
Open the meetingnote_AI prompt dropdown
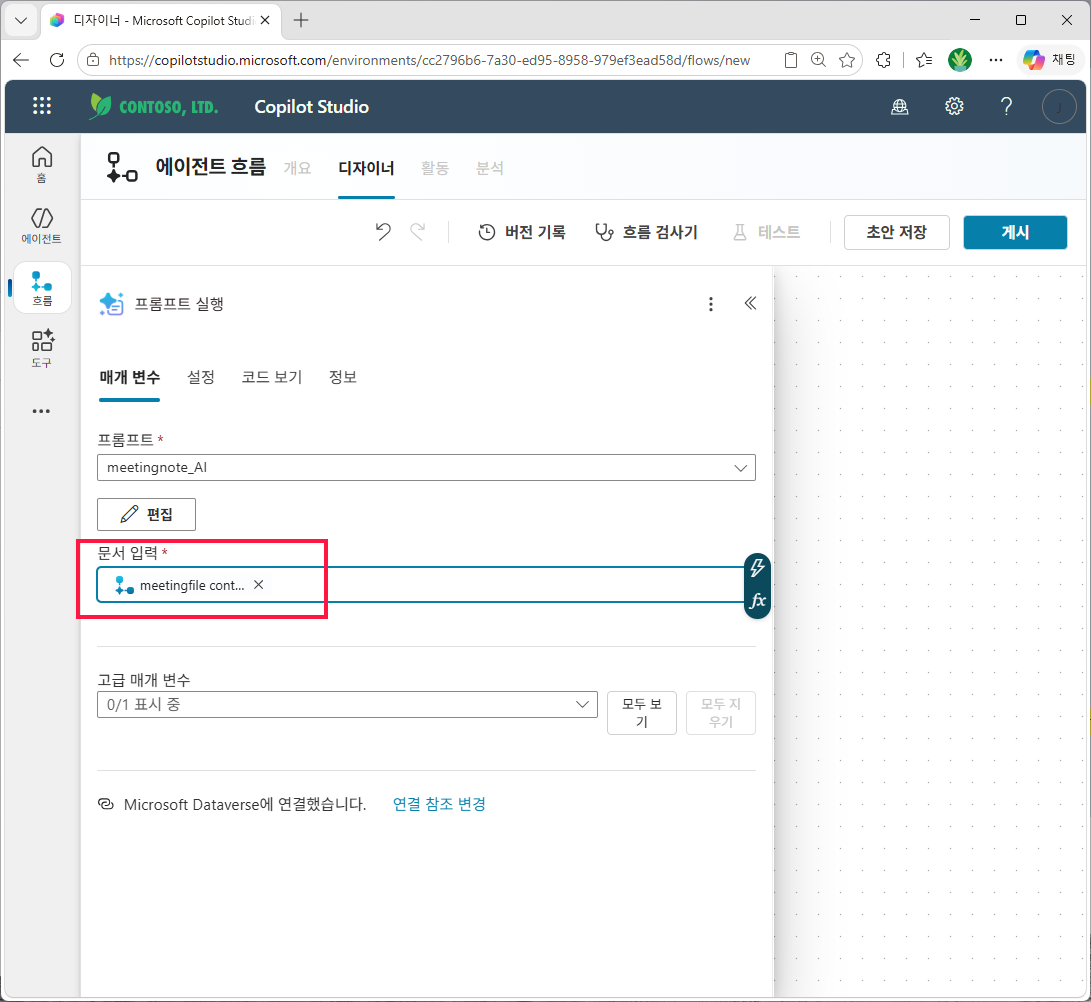426,468
